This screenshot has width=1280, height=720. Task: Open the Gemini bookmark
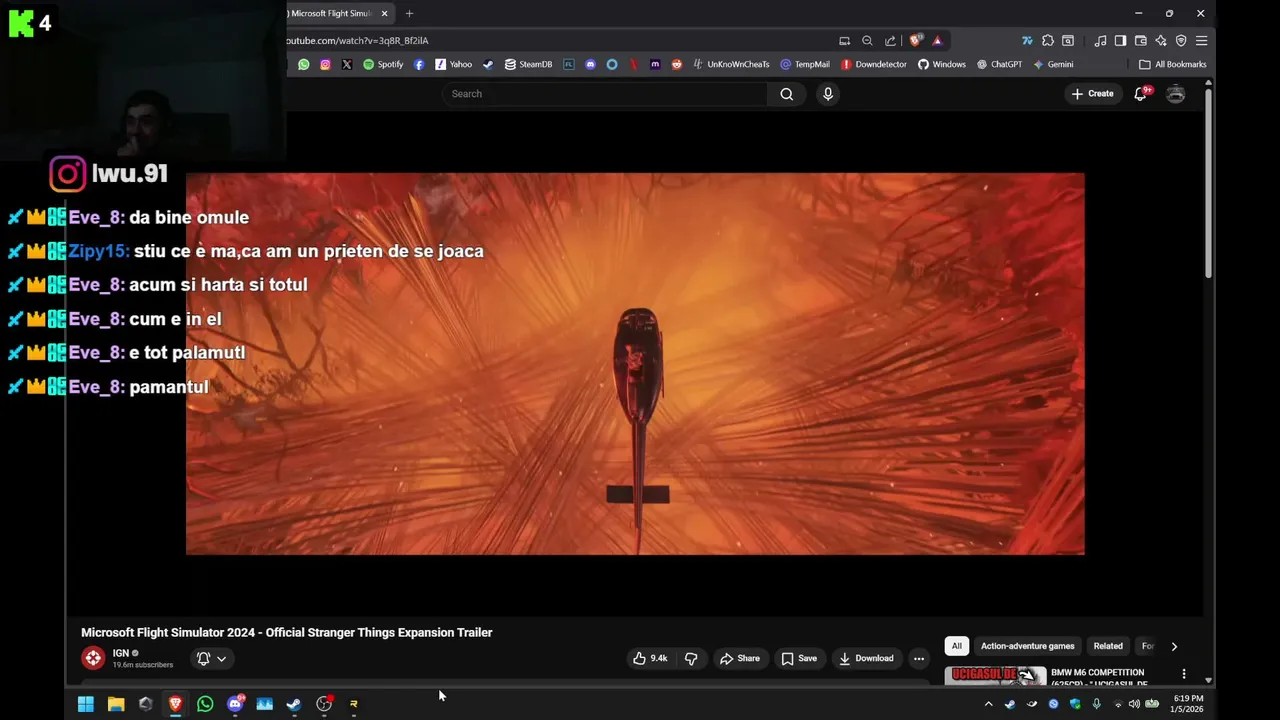click(x=1053, y=64)
